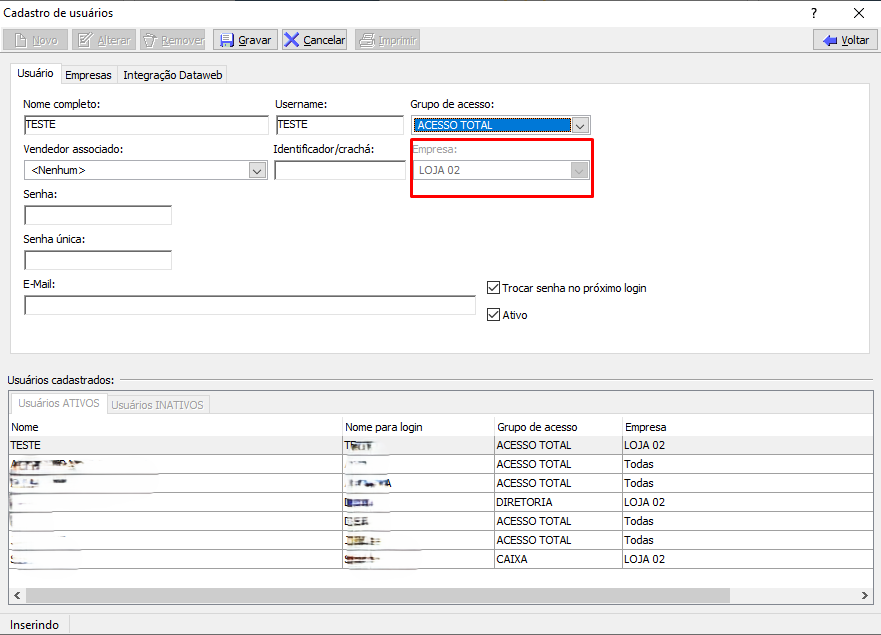Screen dimensions: 881x635
Task: Save the record with Gravar
Action: click(246, 40)
